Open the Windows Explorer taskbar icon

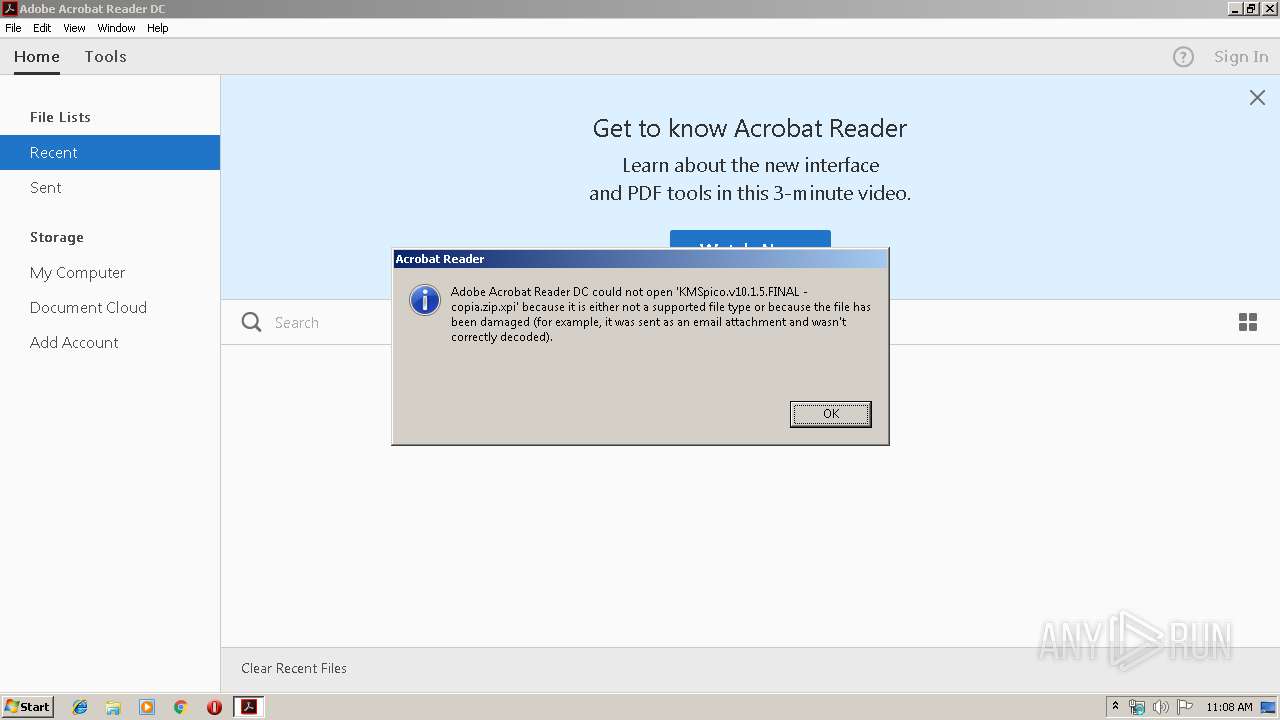[113, 707]
